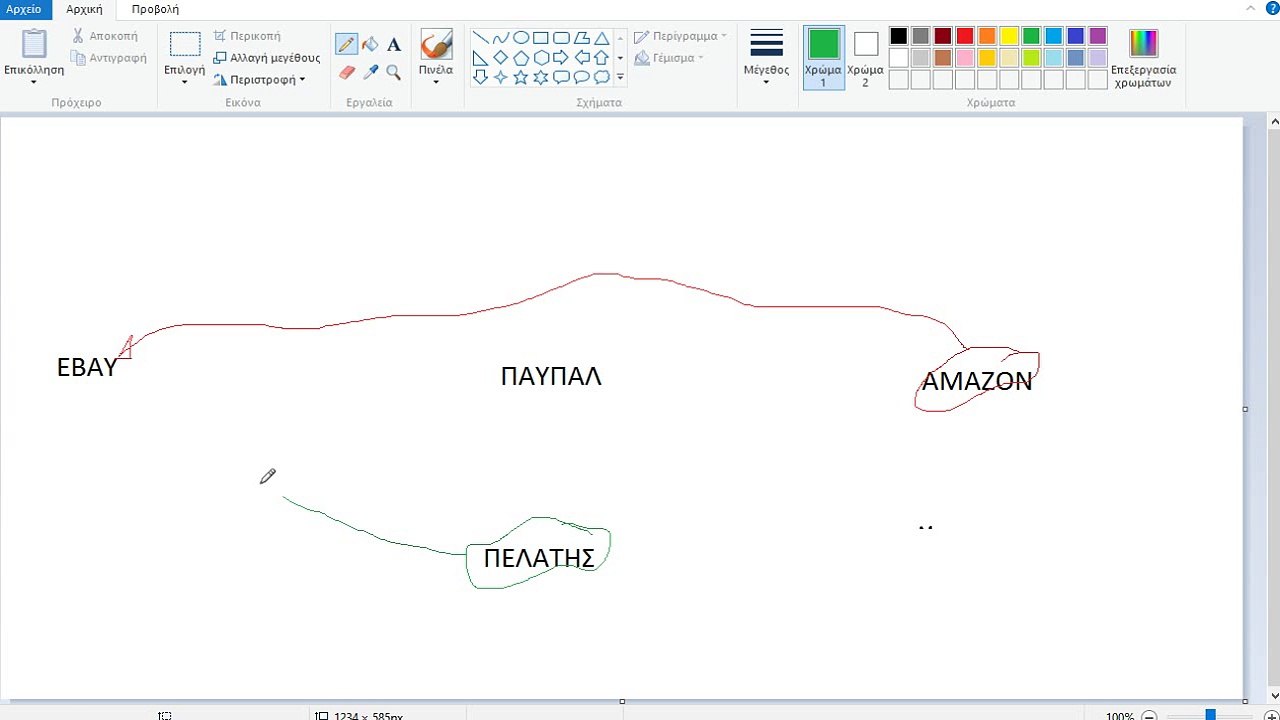Open Επεξεργασία χρωμάτων color editor
The image size is (1280, 720).
click(1143, 58)
